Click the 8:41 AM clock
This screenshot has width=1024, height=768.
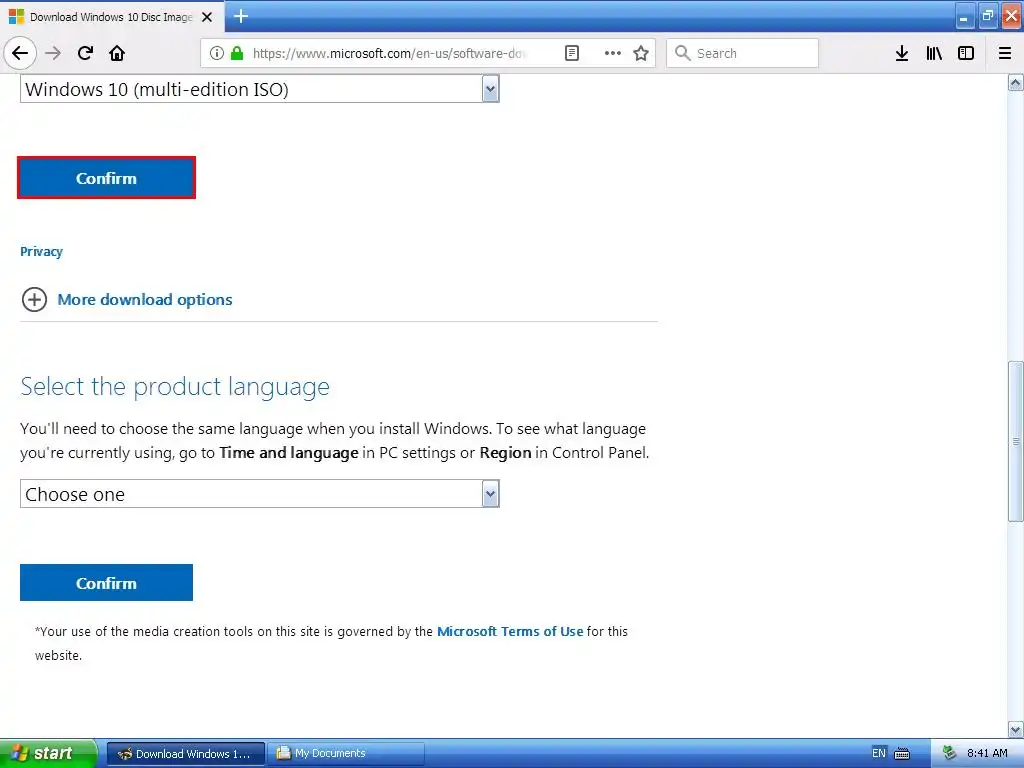coord(987,753)
